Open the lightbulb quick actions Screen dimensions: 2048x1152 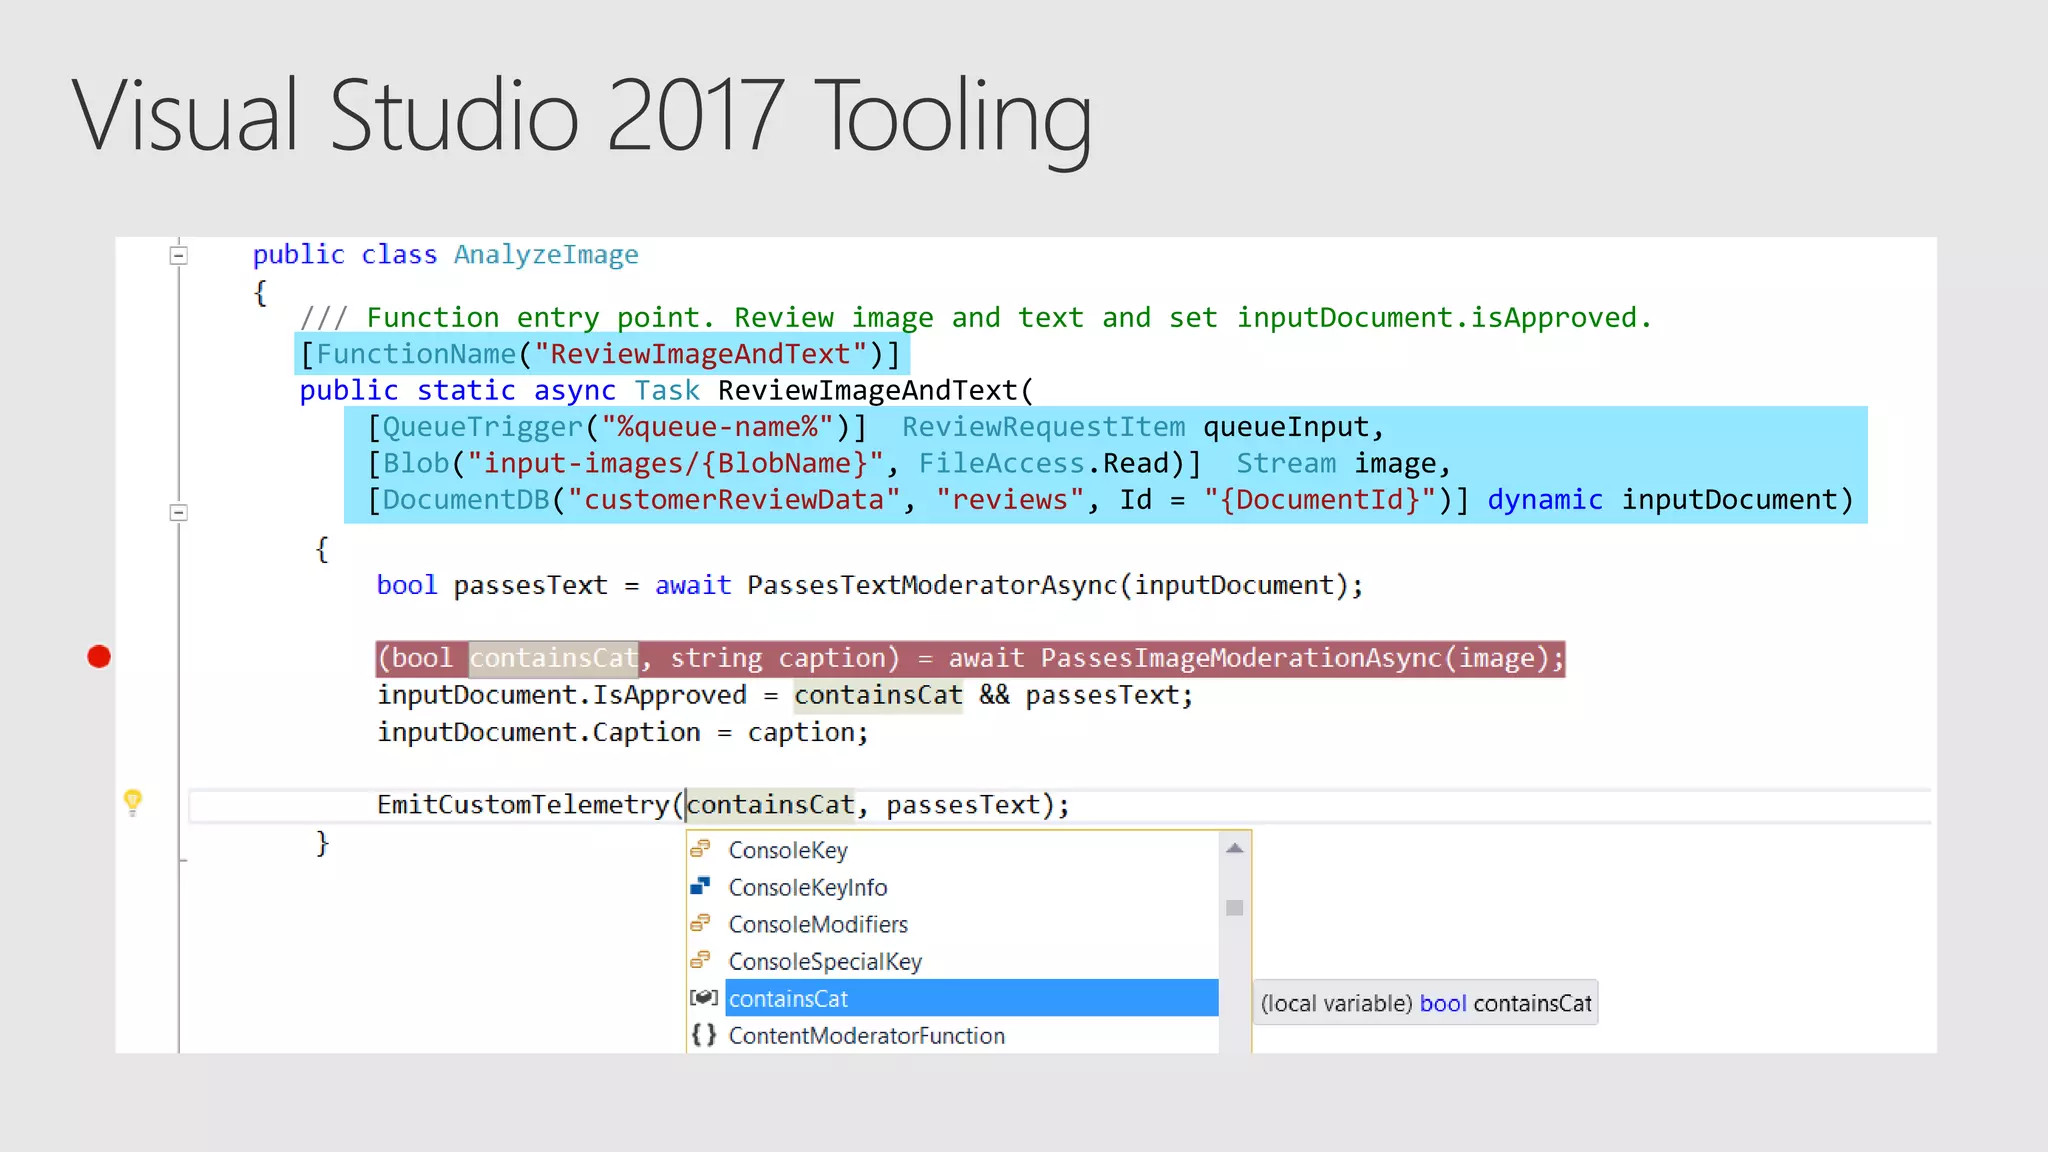[133, 802]
